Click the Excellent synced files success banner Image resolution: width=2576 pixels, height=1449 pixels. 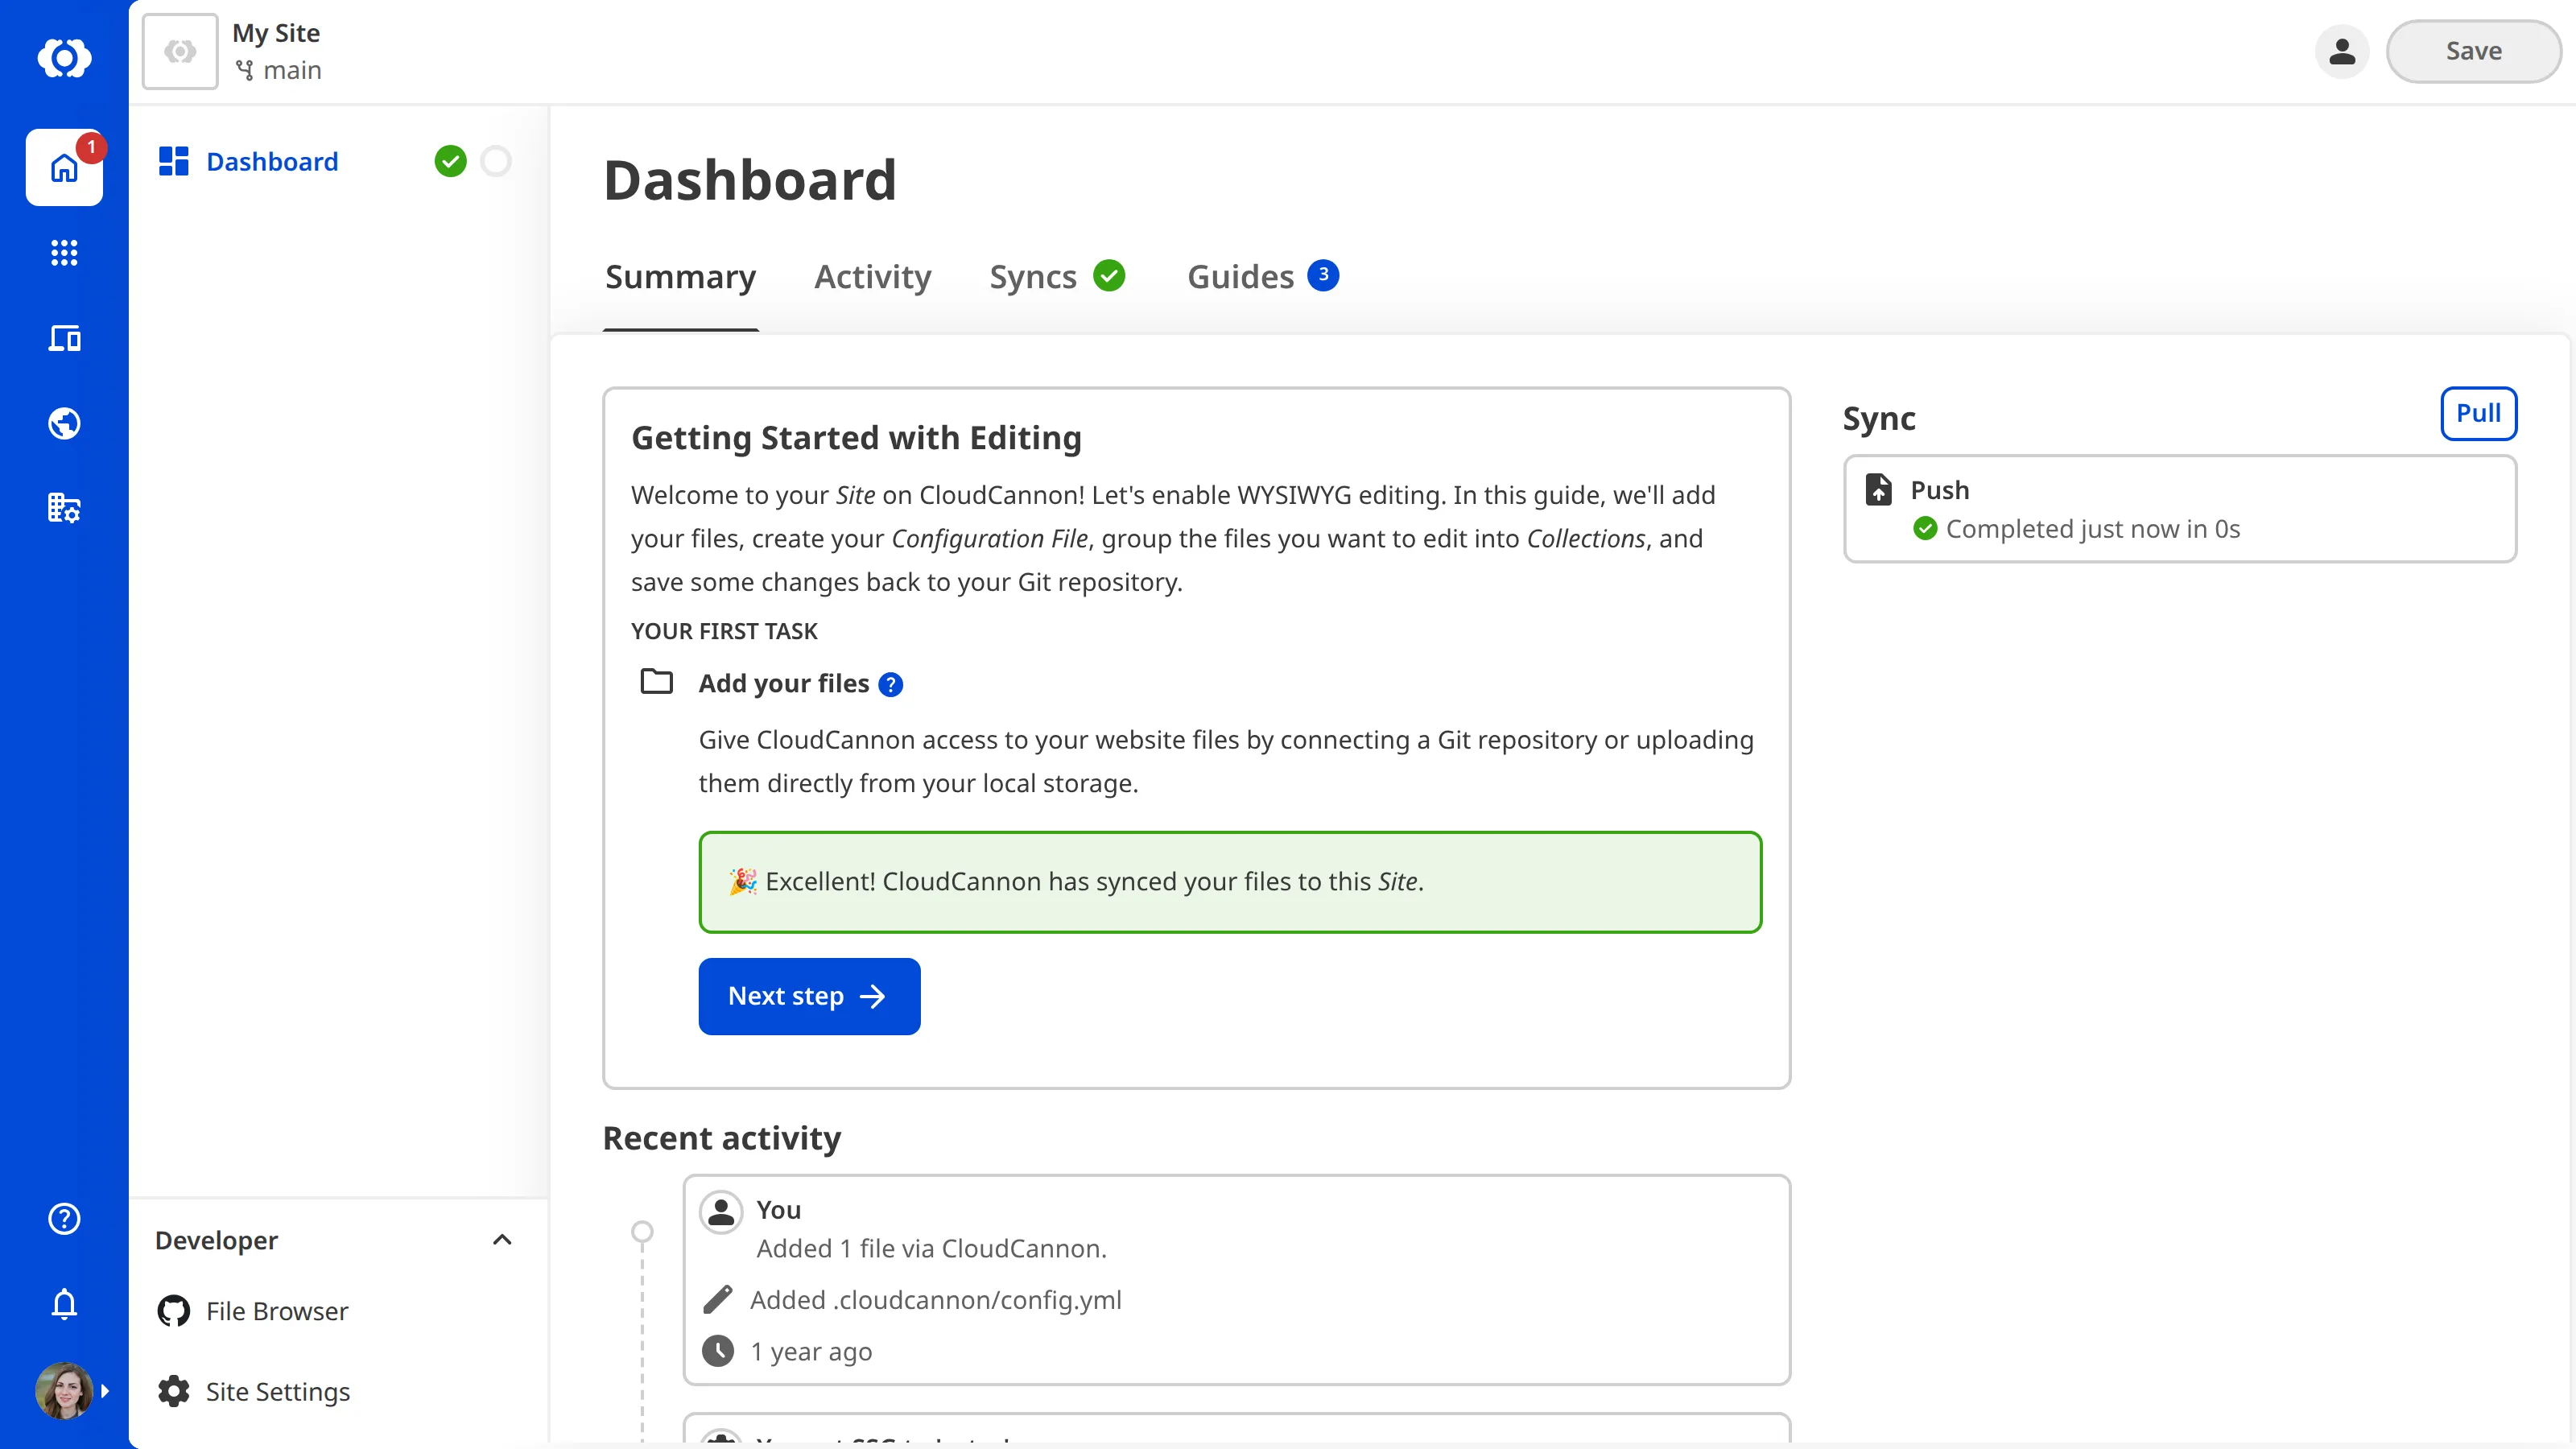pyautogui.click(x=1230, y=882)
